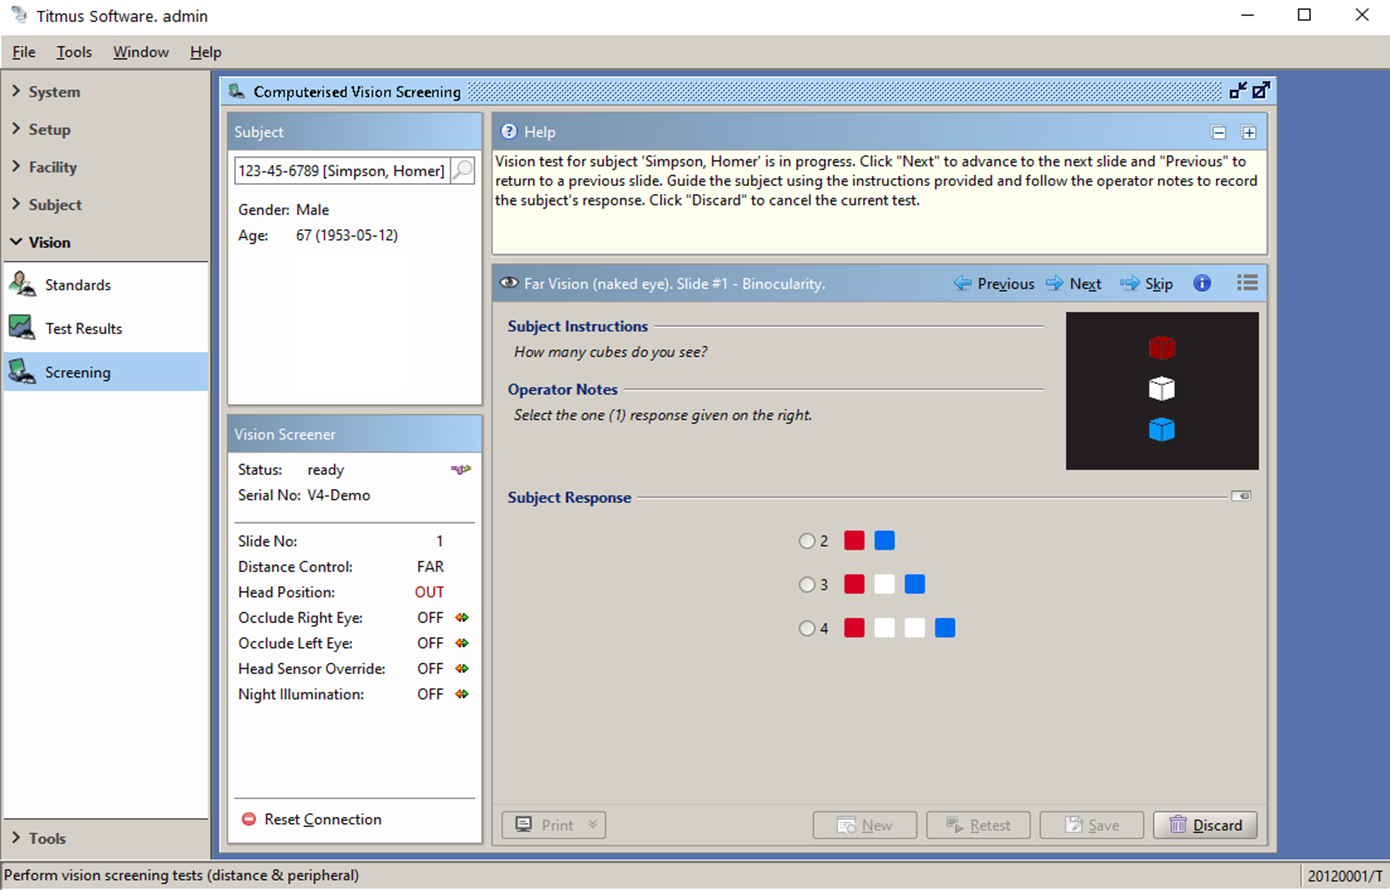Open the slide list icon
This screenshot has height=890, width=1390.
coord(1247,284)
